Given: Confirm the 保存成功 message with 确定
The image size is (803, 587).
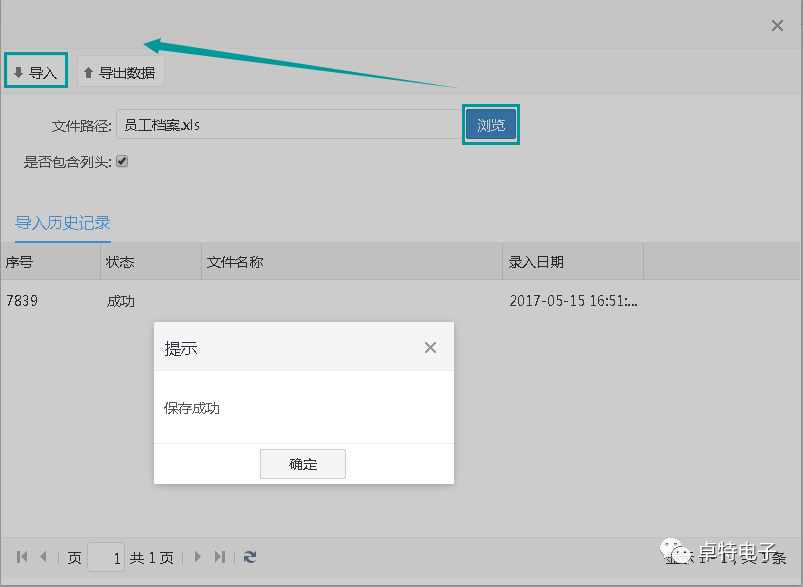Looking at the screenshot, I should (302, 464).
